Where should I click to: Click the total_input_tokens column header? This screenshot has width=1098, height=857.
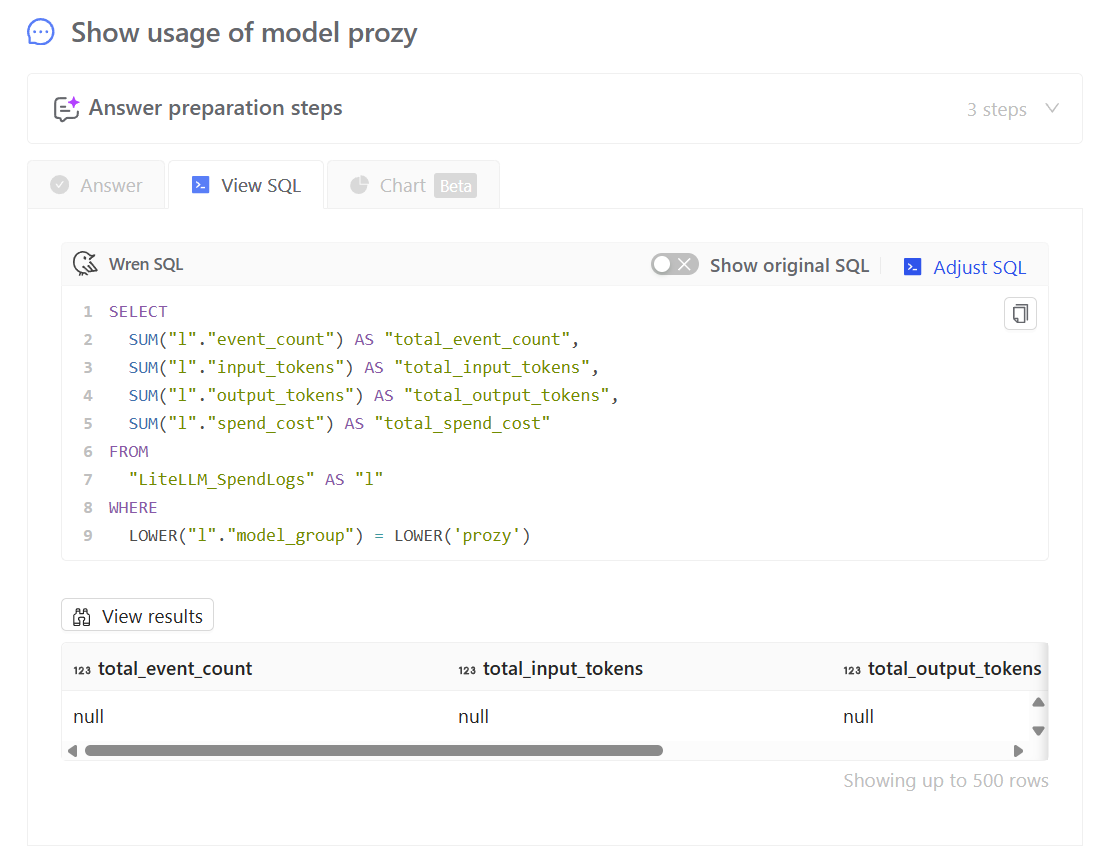(562, 668)
